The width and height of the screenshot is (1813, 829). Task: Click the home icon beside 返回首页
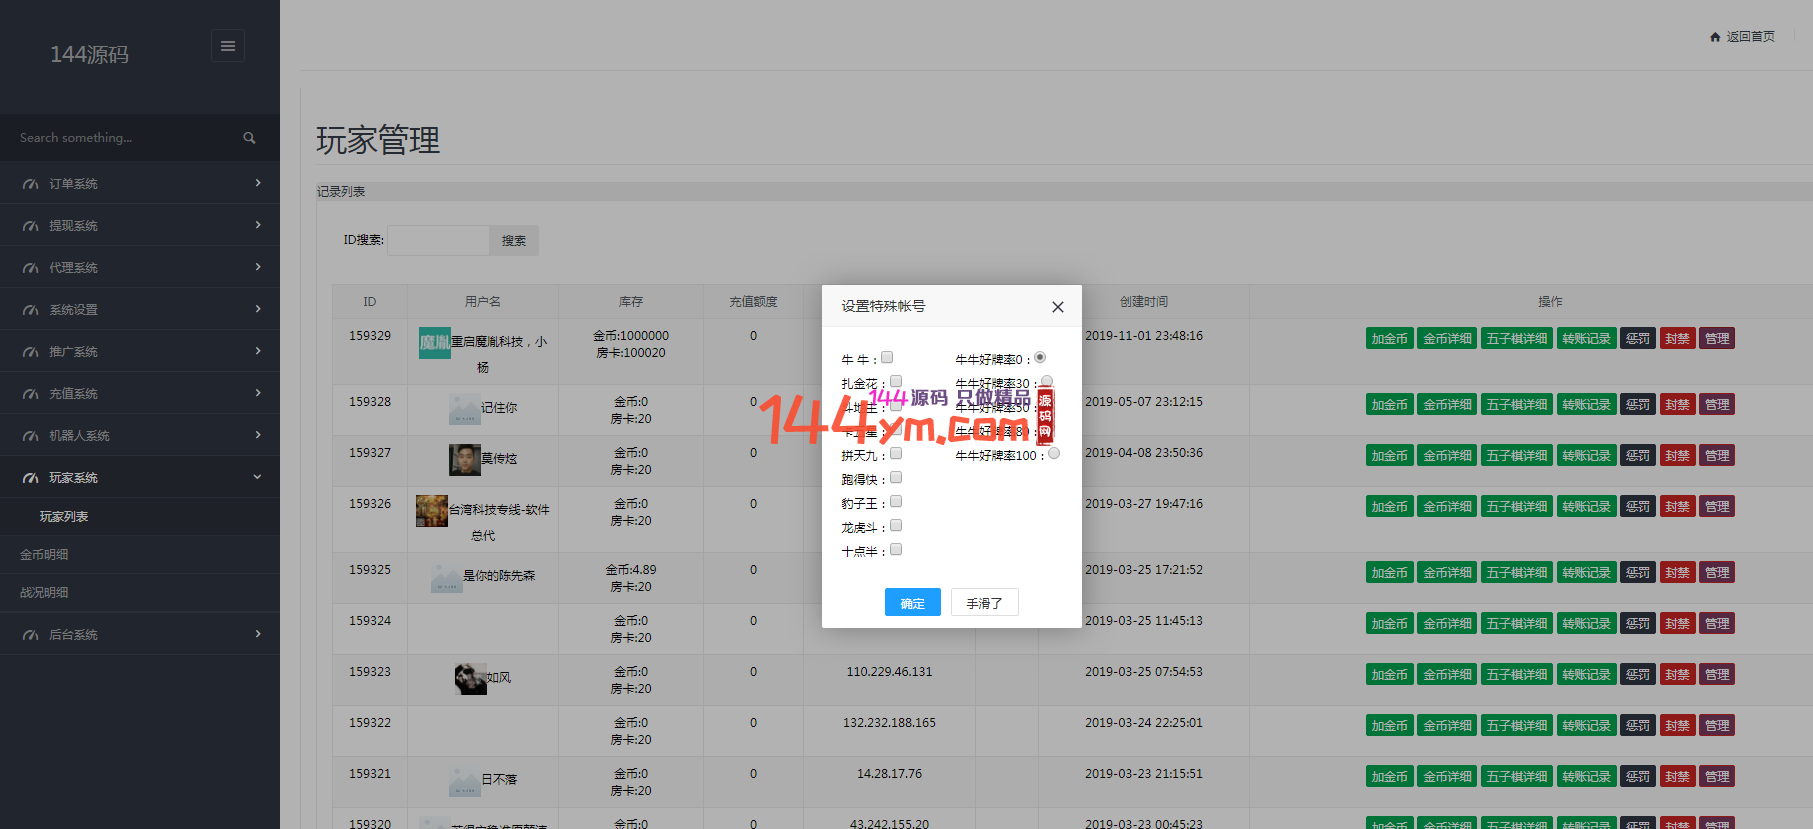[1715, 37]
